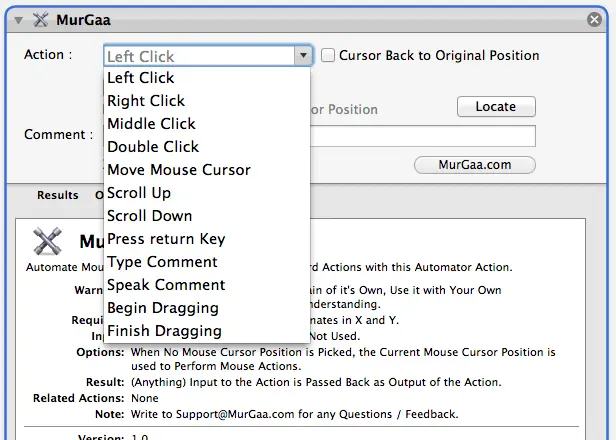Switch to the Results tab
616x440 pixels.
click(58, 195)
